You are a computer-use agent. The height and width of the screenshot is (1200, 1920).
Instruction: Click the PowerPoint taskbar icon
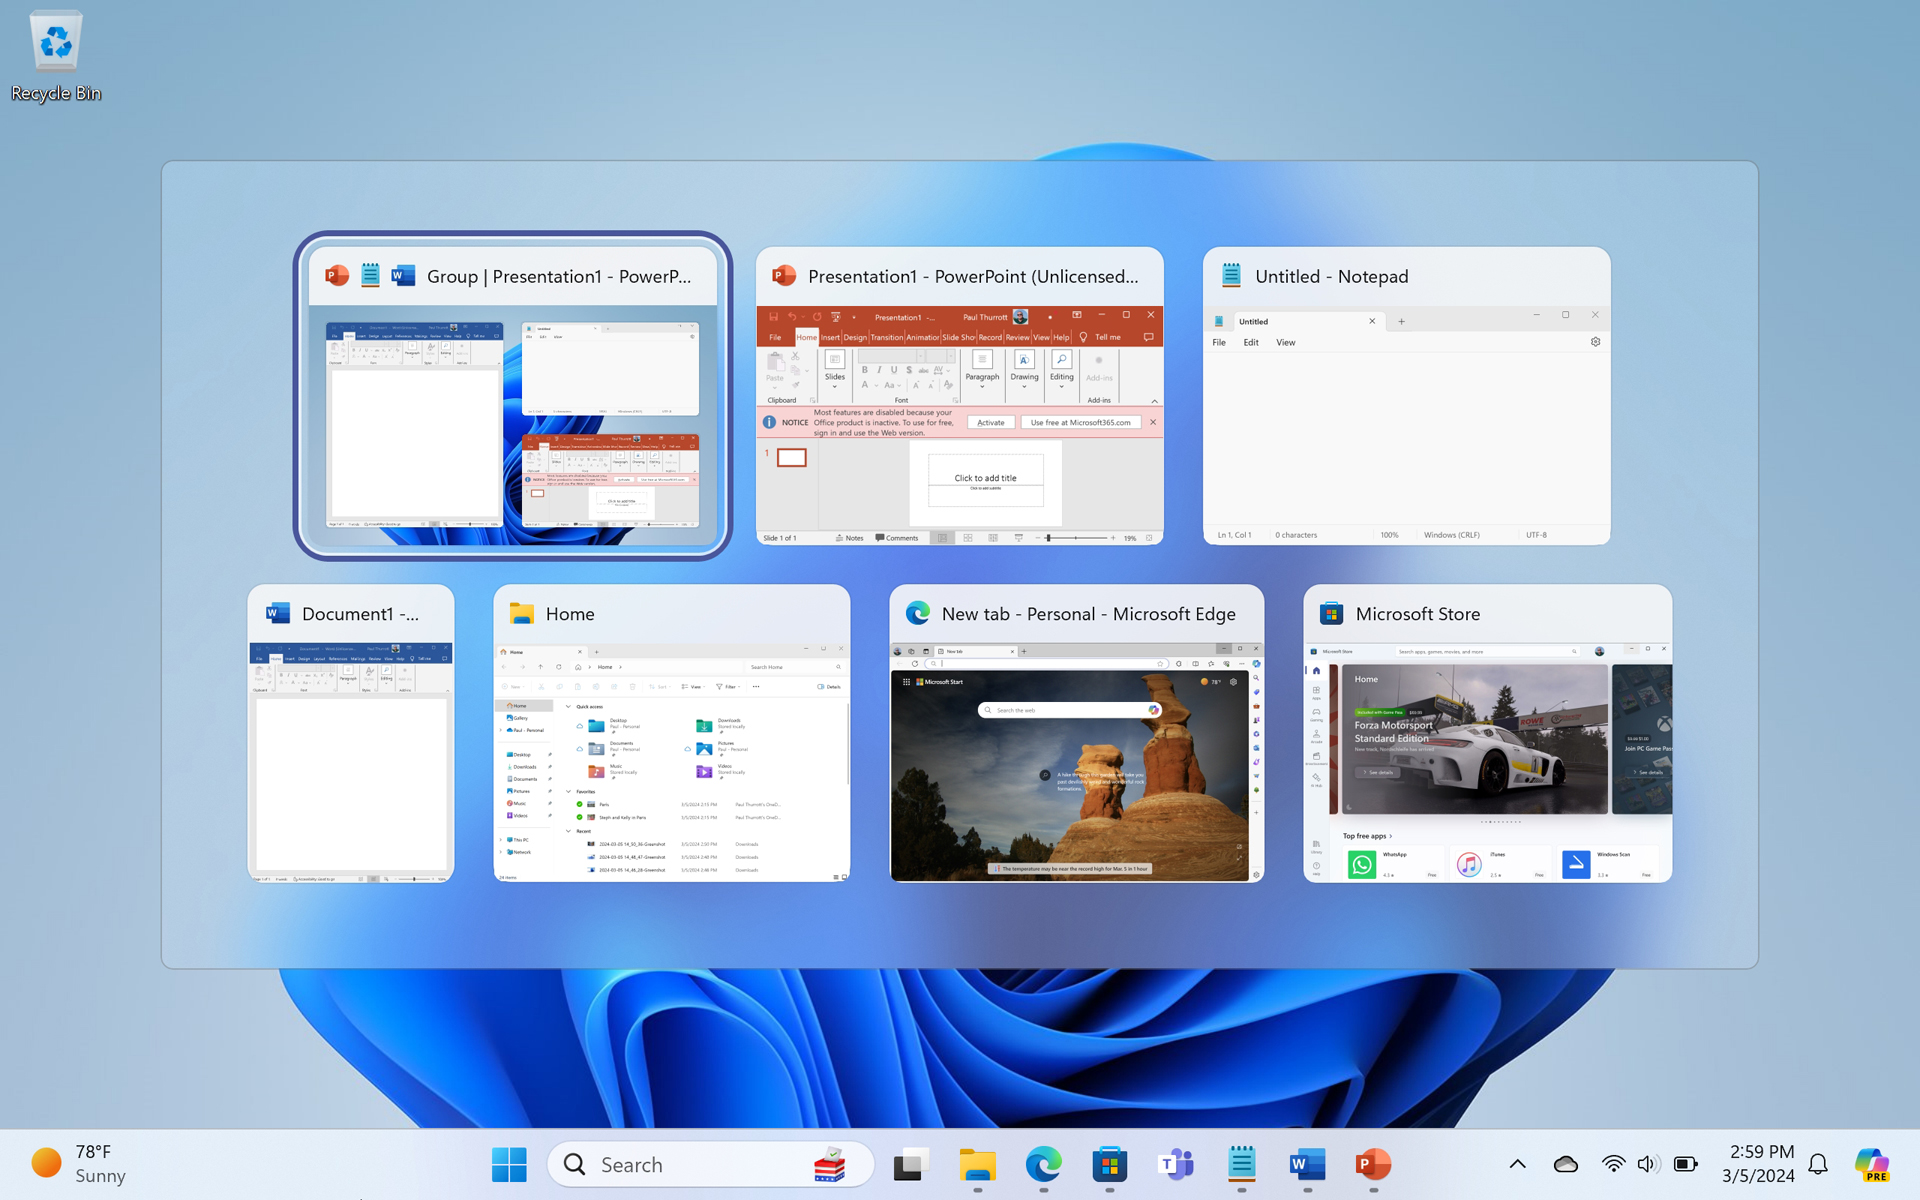[x=1373, y=1164]
